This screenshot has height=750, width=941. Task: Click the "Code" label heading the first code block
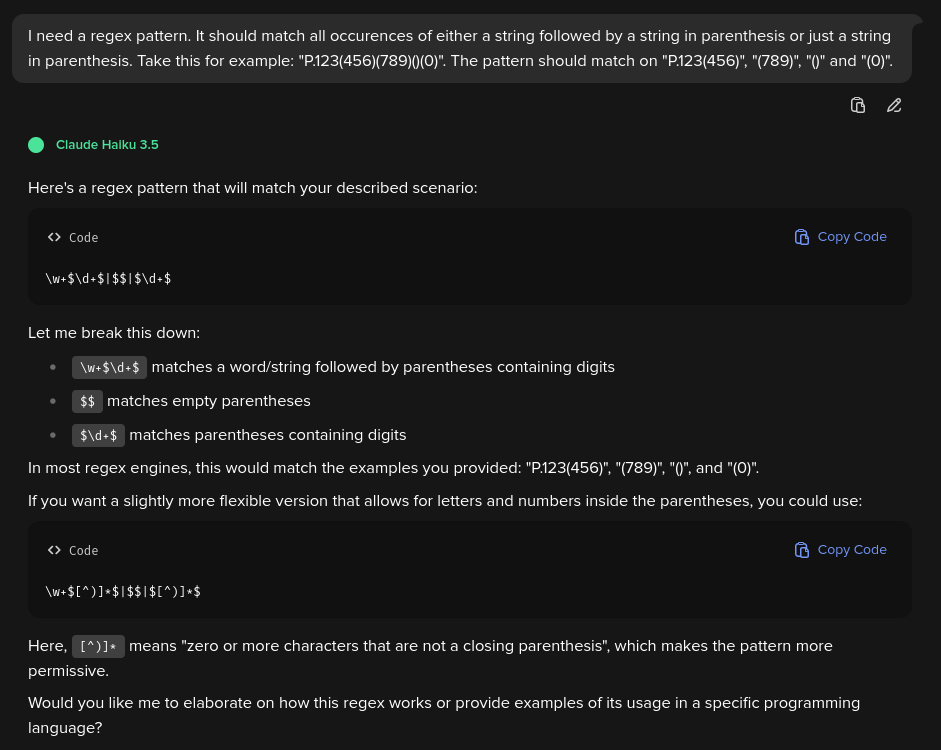pyautogui.click(x=83, y=238)
